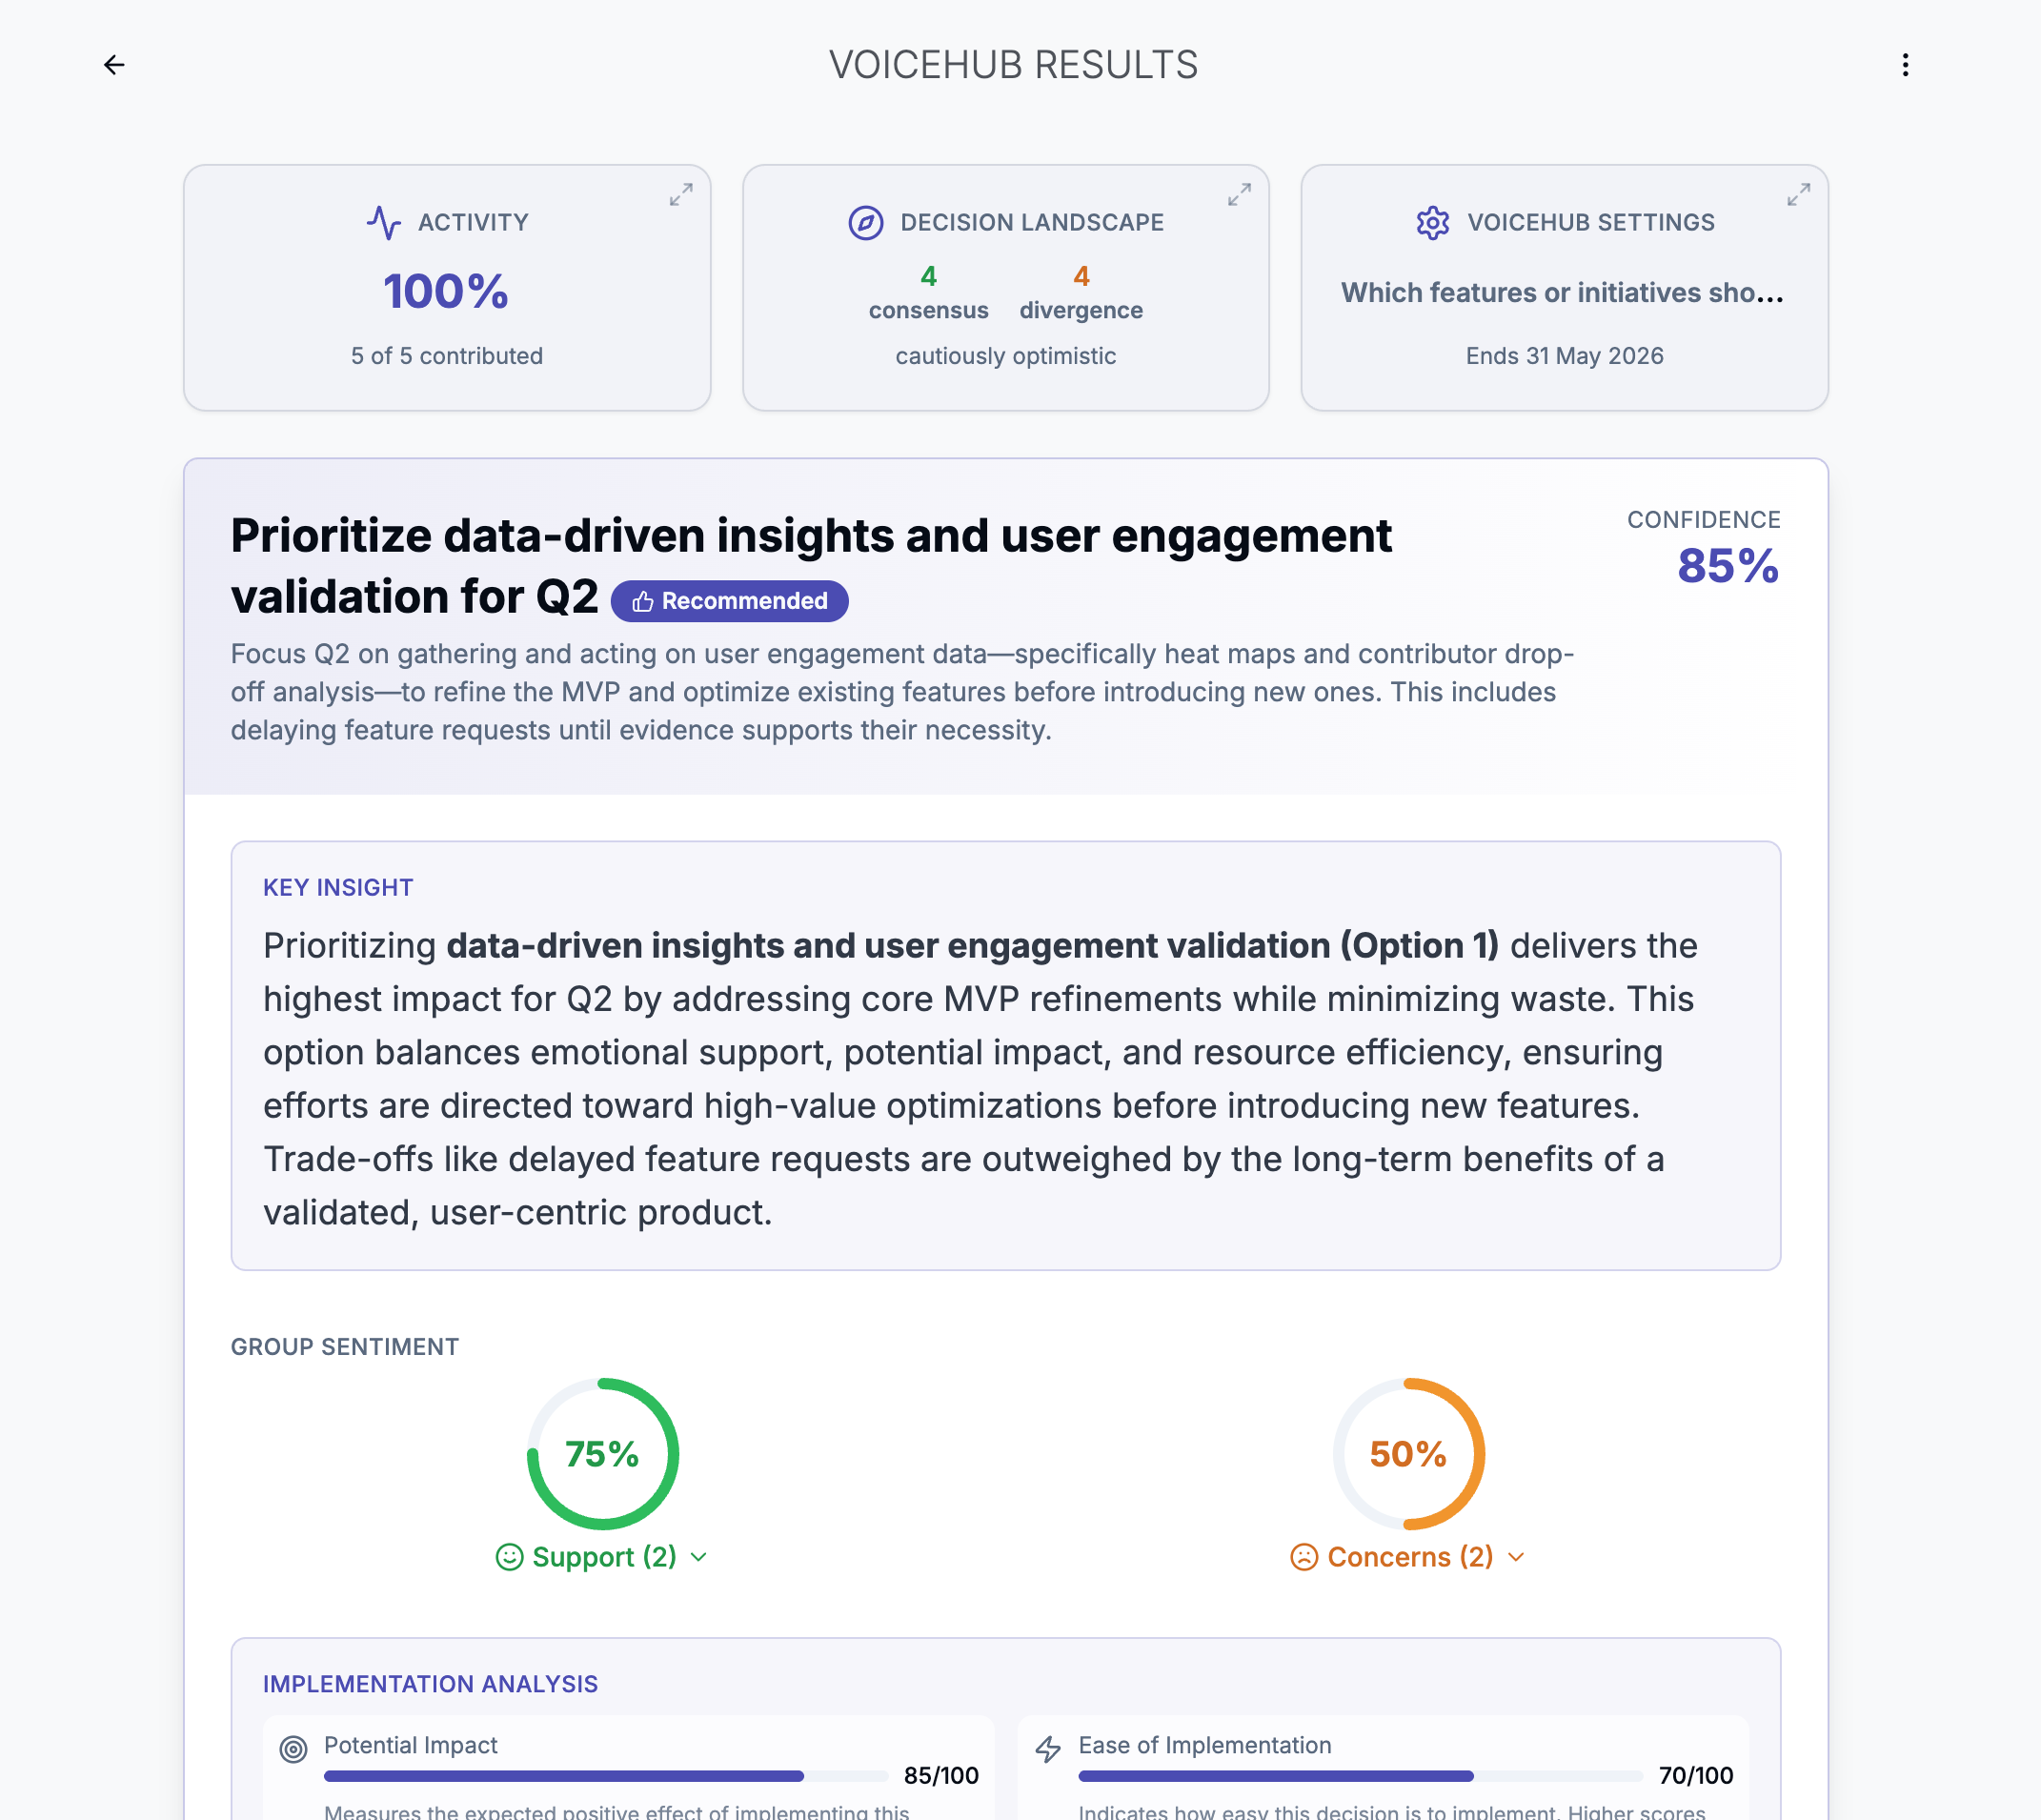Click the VoiceHub Settings gear icon
Viewport: 2041px width, 1820px height.
1432,222
